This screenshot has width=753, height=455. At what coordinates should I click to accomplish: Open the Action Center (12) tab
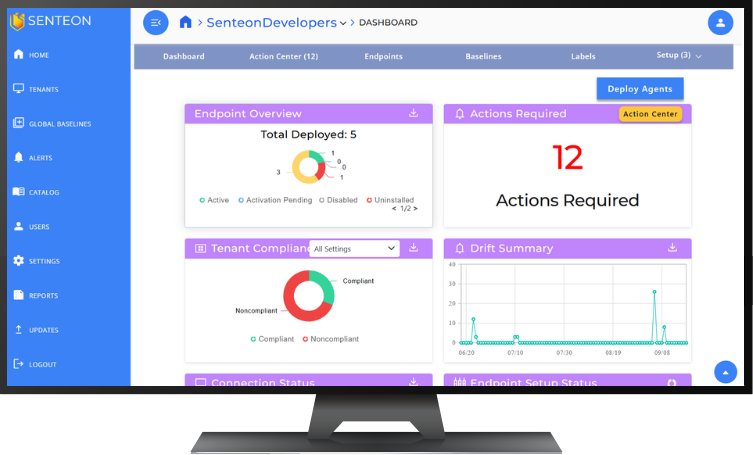283,57
